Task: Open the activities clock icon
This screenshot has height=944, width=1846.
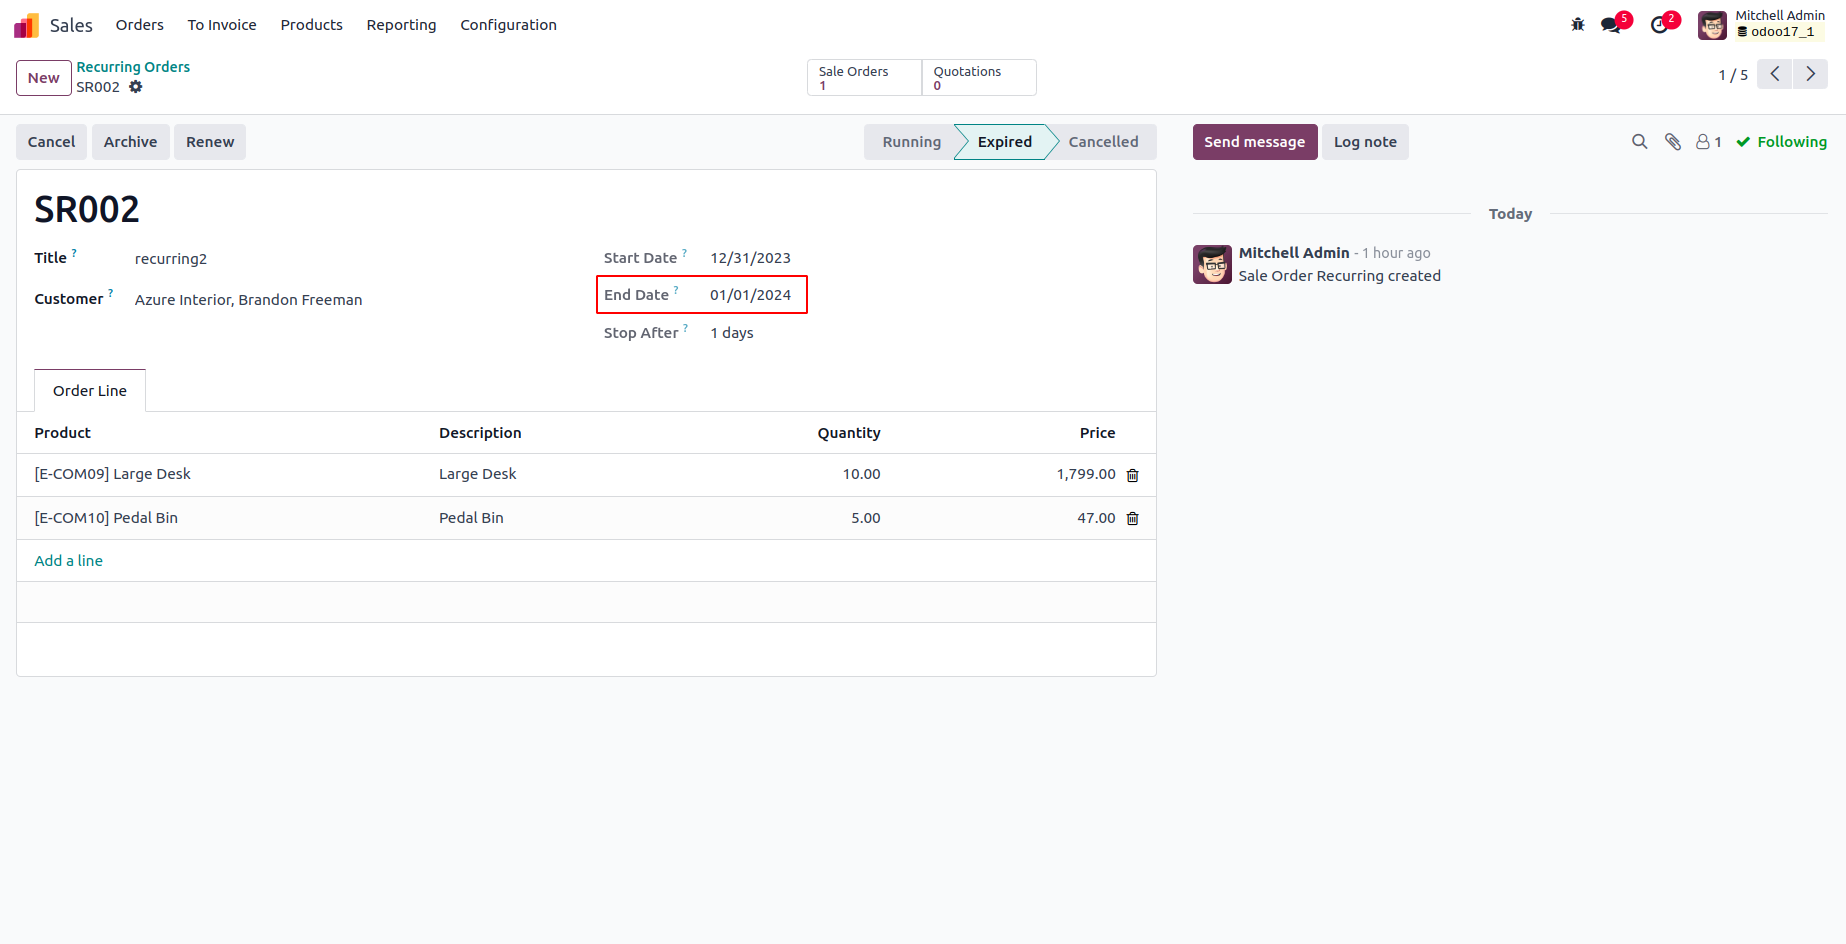Action: coord(1660,25)
